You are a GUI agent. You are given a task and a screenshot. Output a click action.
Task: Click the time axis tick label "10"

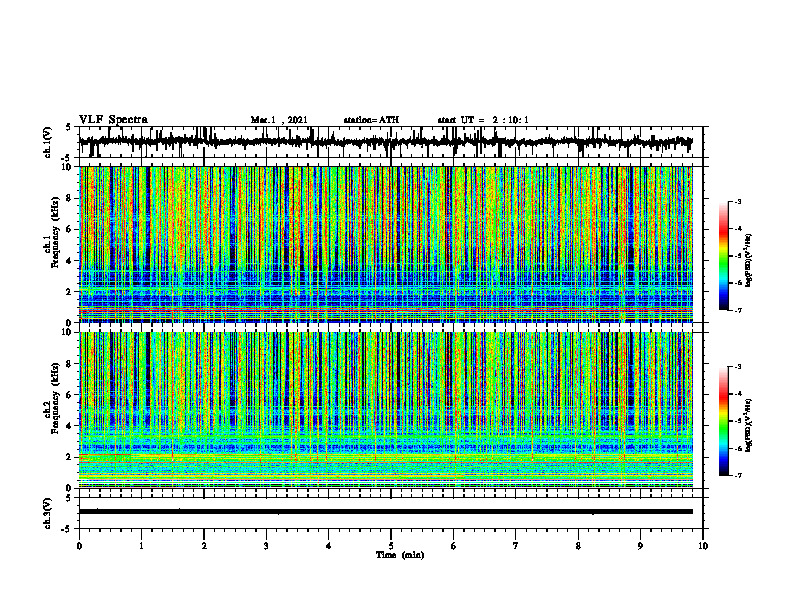tap(703, 546)
